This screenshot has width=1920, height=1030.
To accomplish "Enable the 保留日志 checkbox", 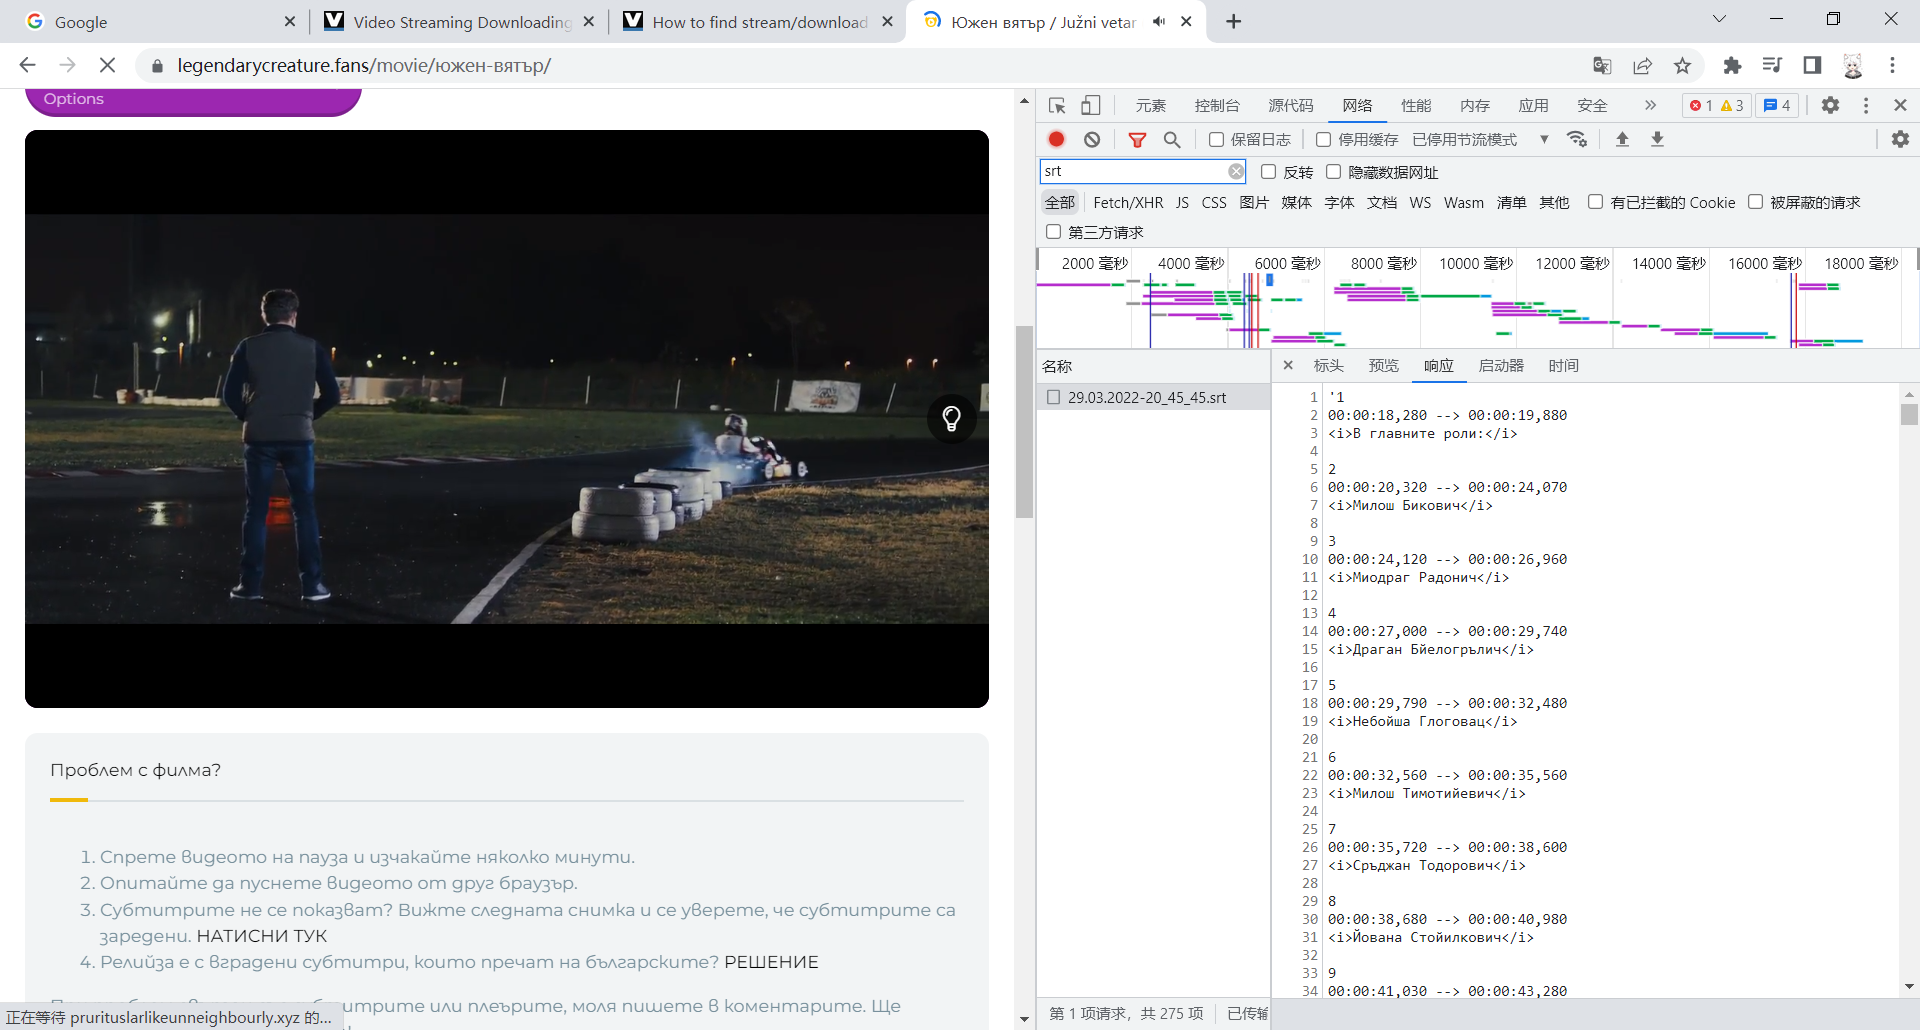I will pos(1216,140).
